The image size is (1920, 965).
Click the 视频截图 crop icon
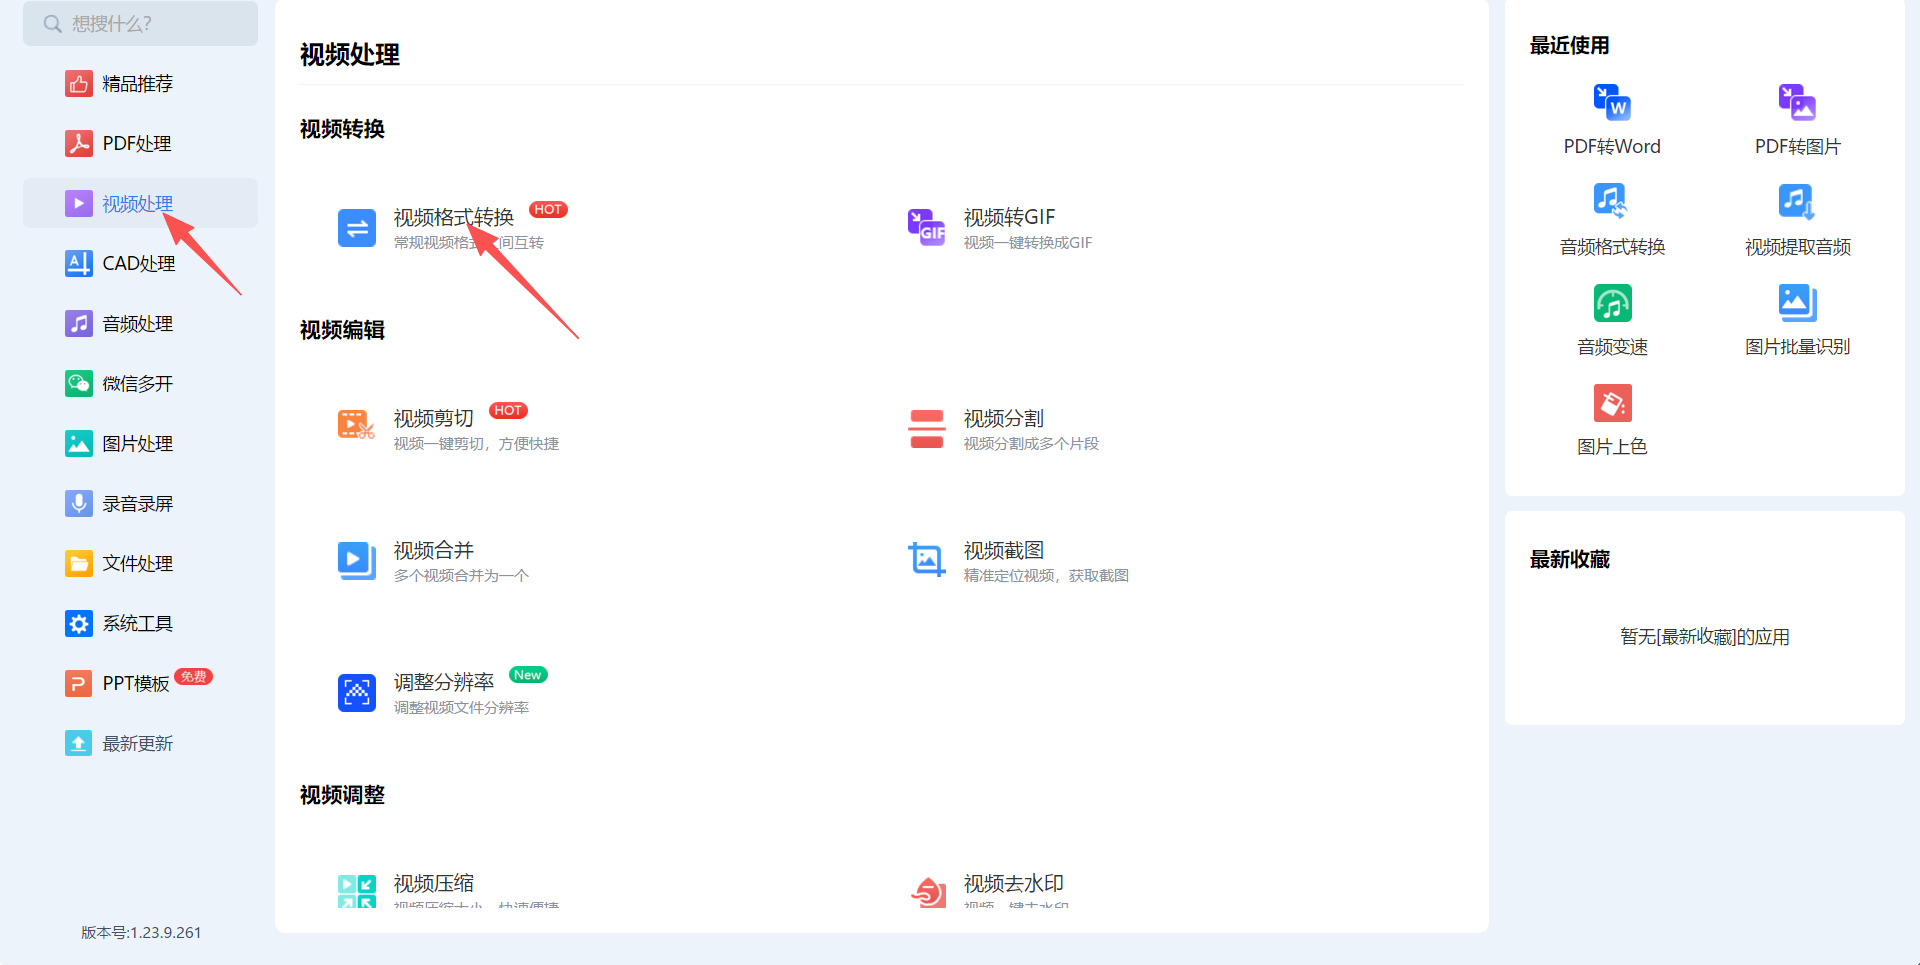(x=926, y=561)
